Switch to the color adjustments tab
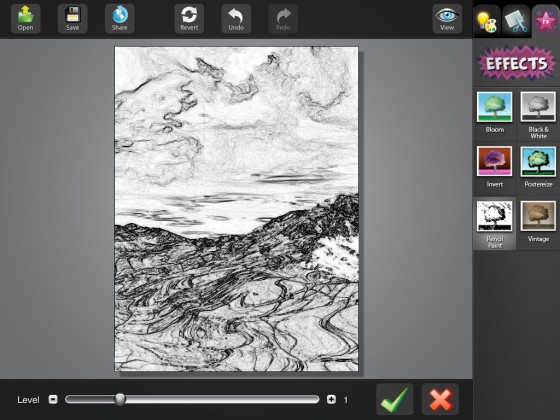The image size is (560, 420). coord(487,21)
